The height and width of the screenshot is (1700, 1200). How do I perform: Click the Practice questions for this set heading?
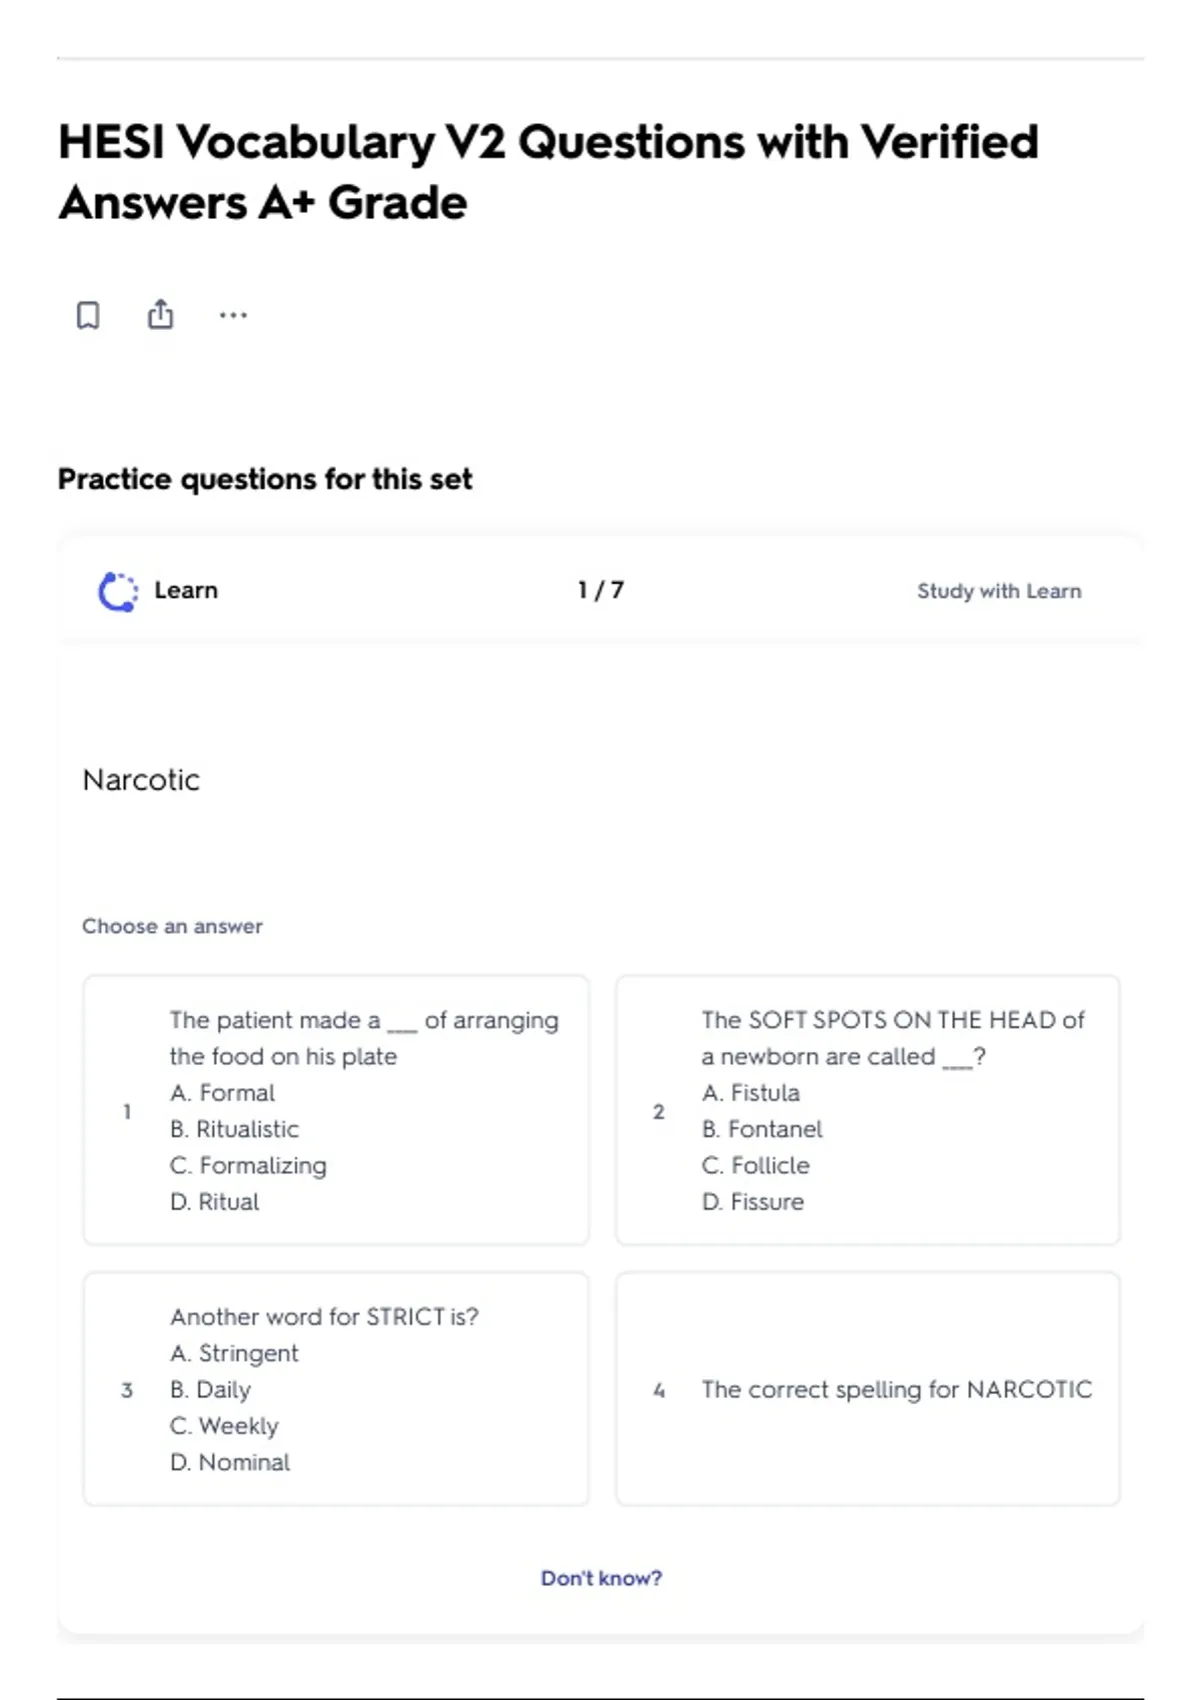pyautogui.click(x=265, y=480)
